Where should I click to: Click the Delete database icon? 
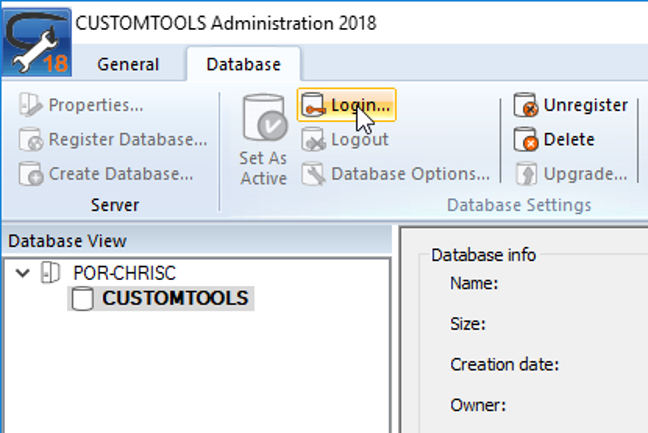(x=526, y=139)
